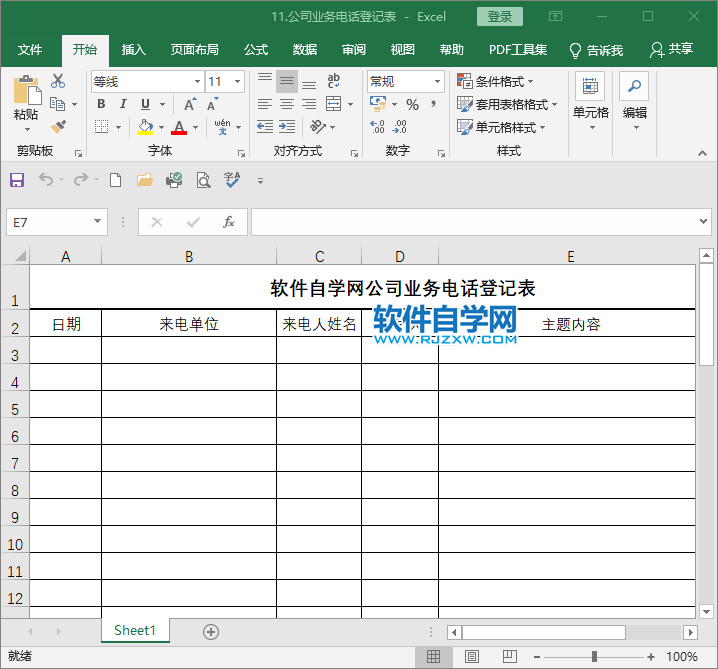
Task: Switch to the PDF工具集 tab
Action: point(518,49)
